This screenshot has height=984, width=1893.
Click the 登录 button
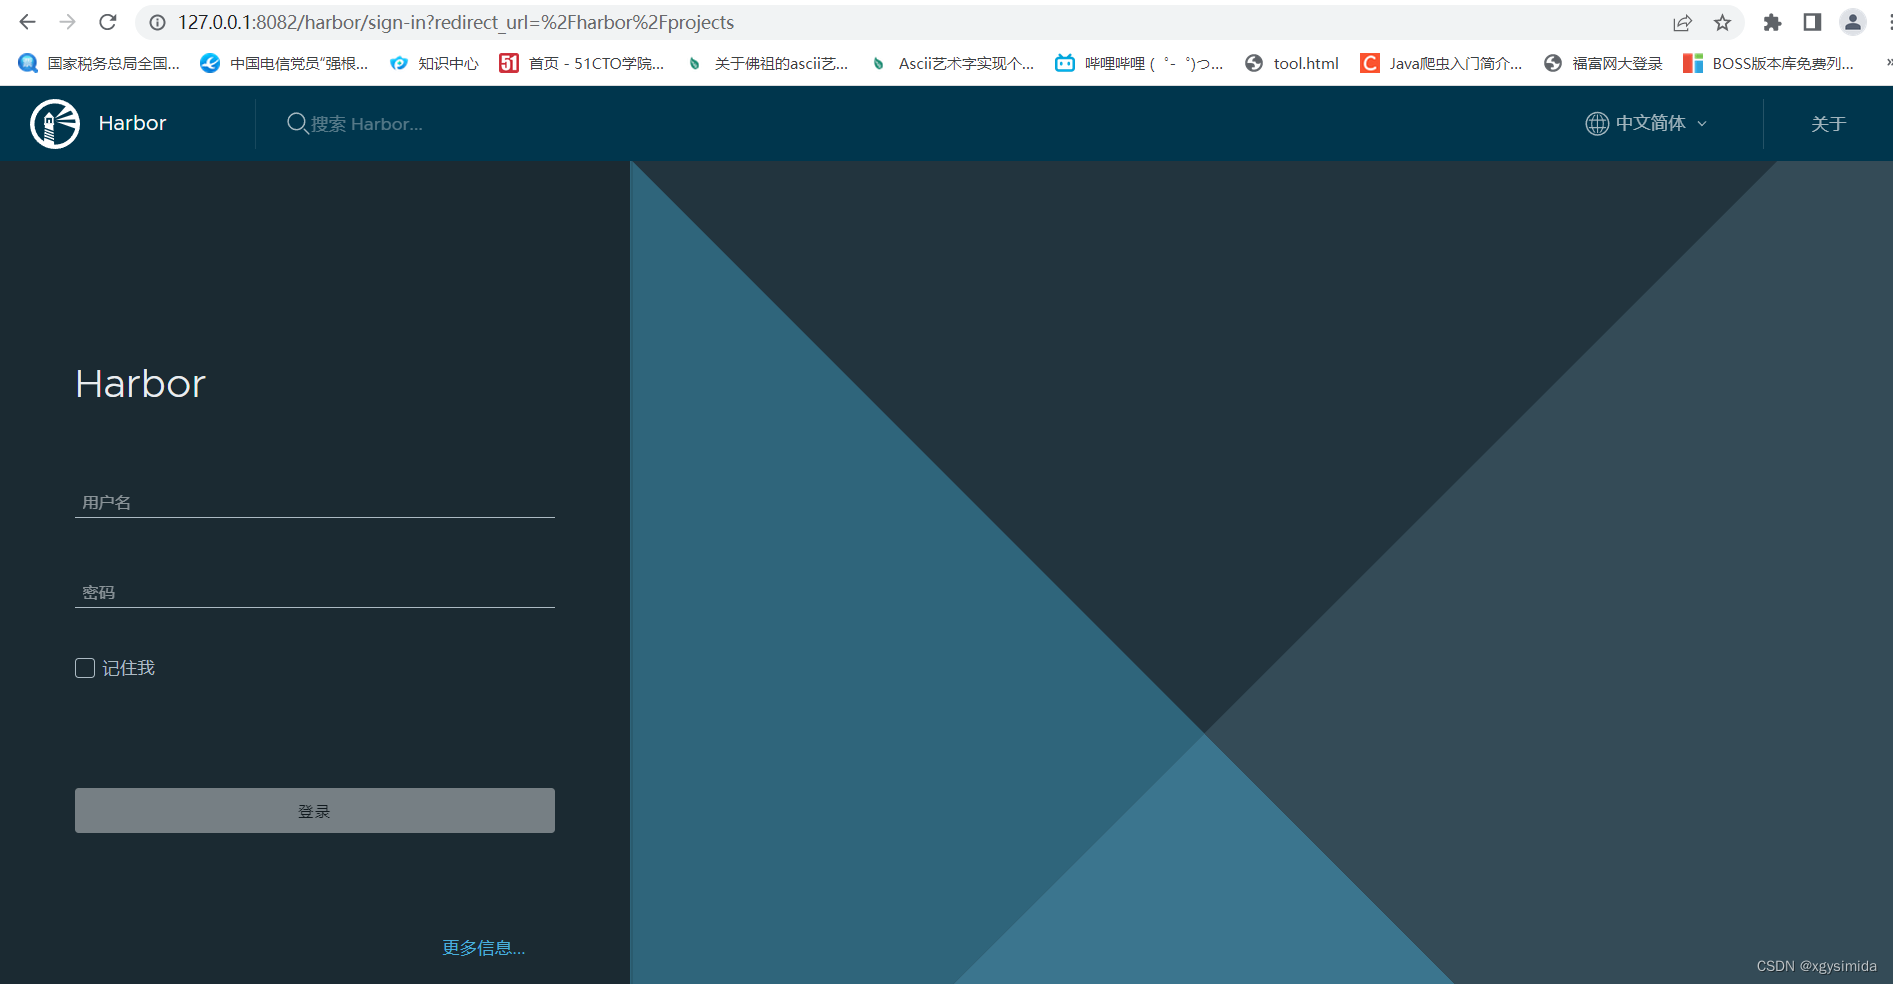click(x=314, y=810)
